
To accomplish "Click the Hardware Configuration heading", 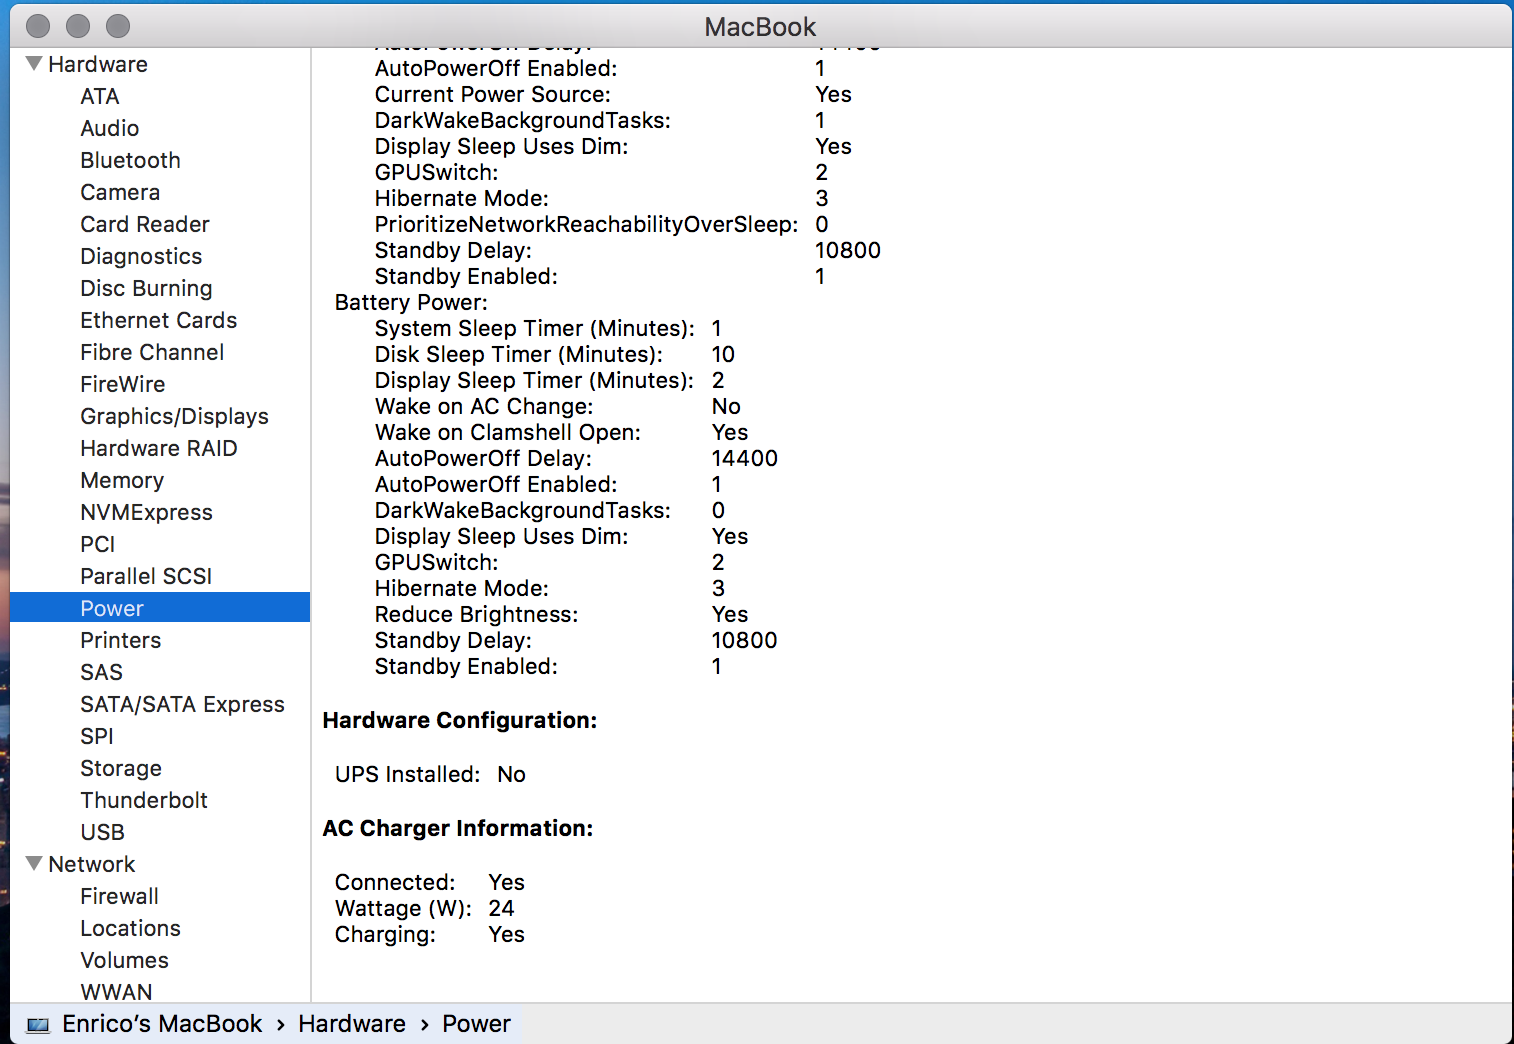I will coord(460,721).
